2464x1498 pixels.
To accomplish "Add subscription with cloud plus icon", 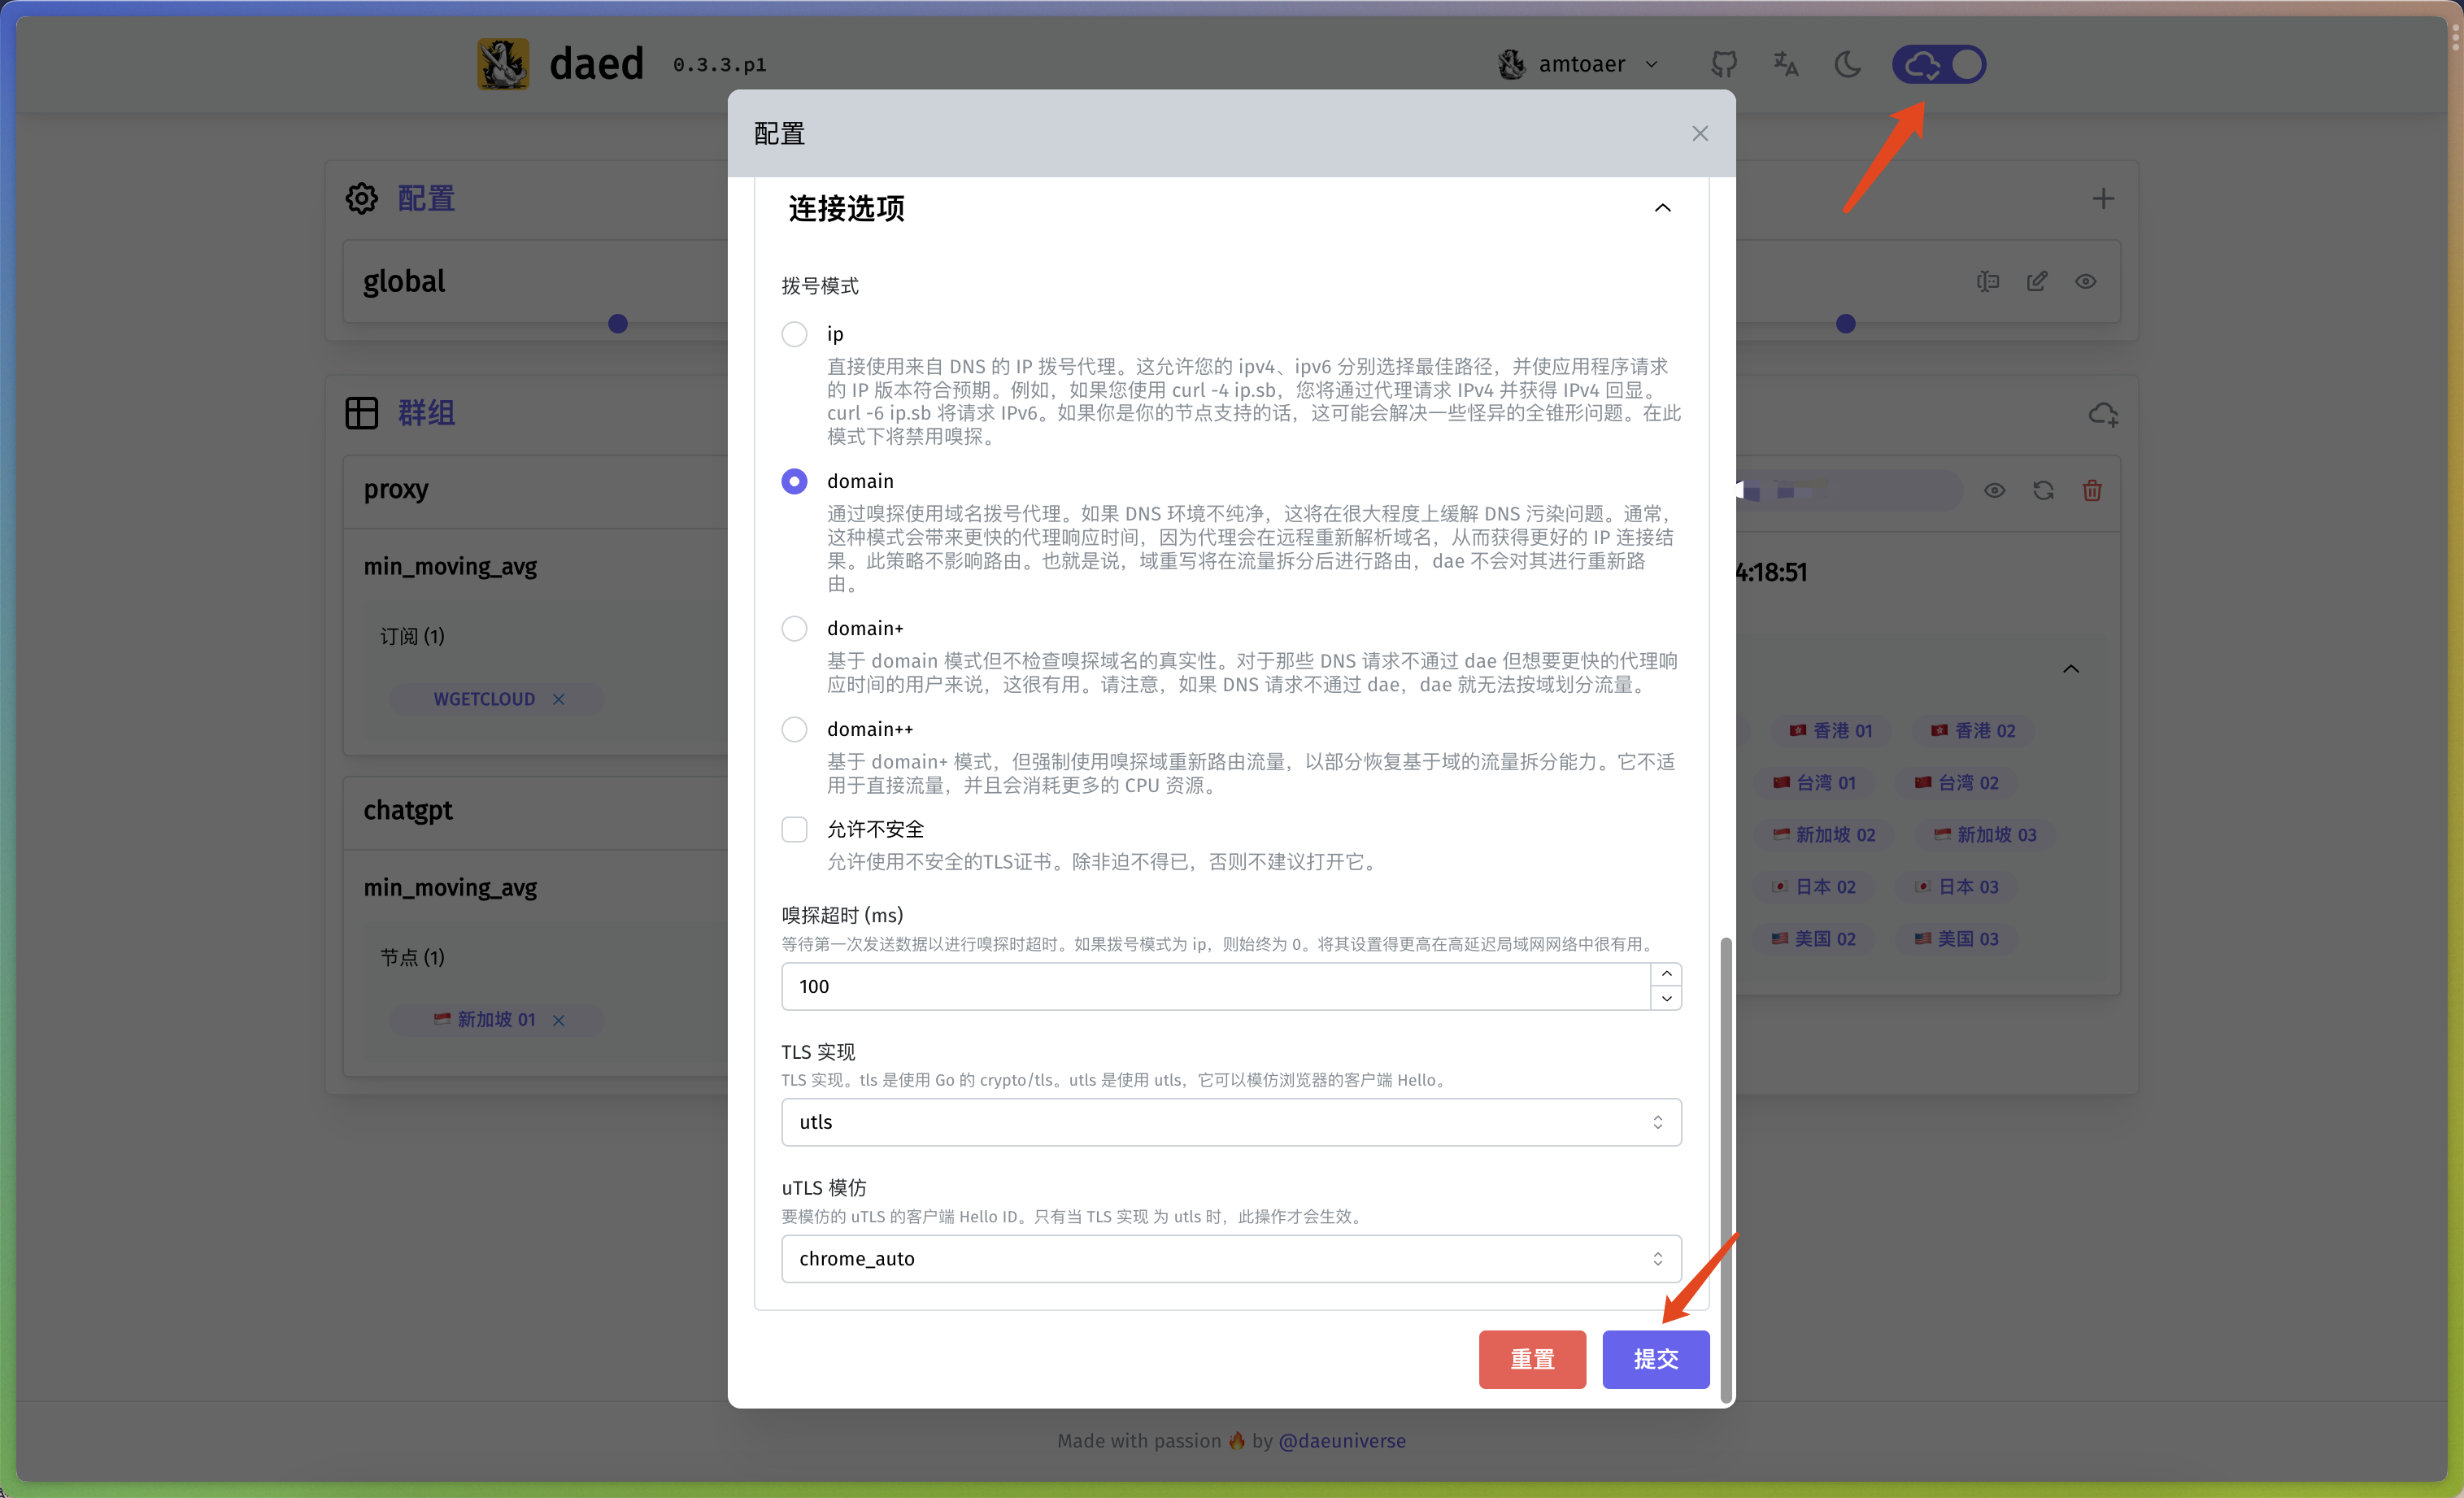I will [2103, 414].
